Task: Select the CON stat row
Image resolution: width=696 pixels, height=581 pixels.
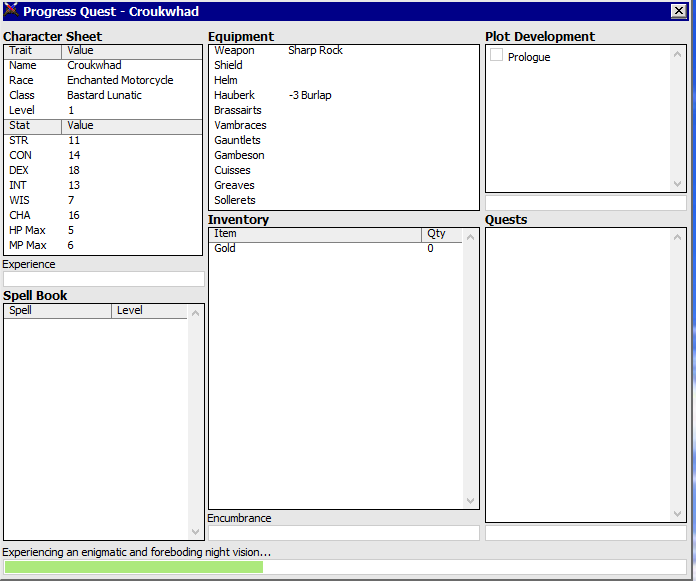Action: tap(103, 156)
